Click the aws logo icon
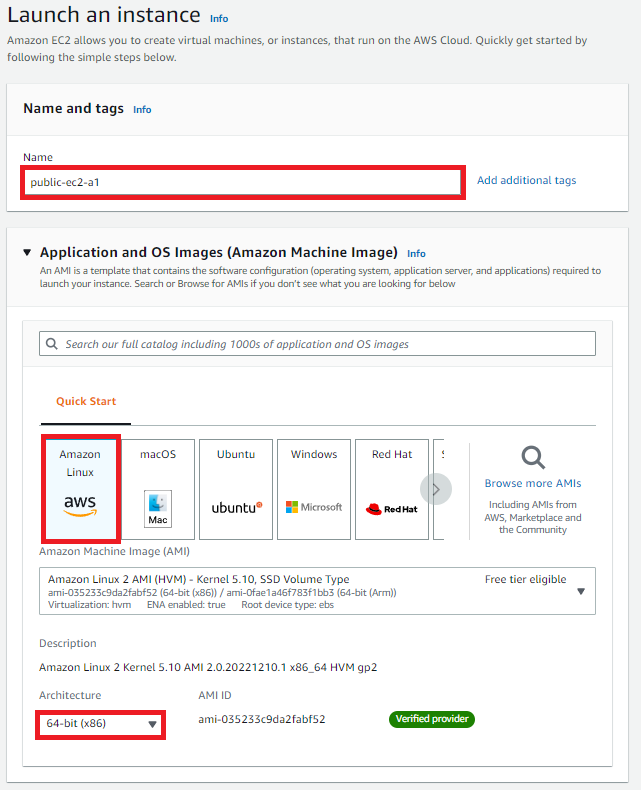 [x=80, y=505]
